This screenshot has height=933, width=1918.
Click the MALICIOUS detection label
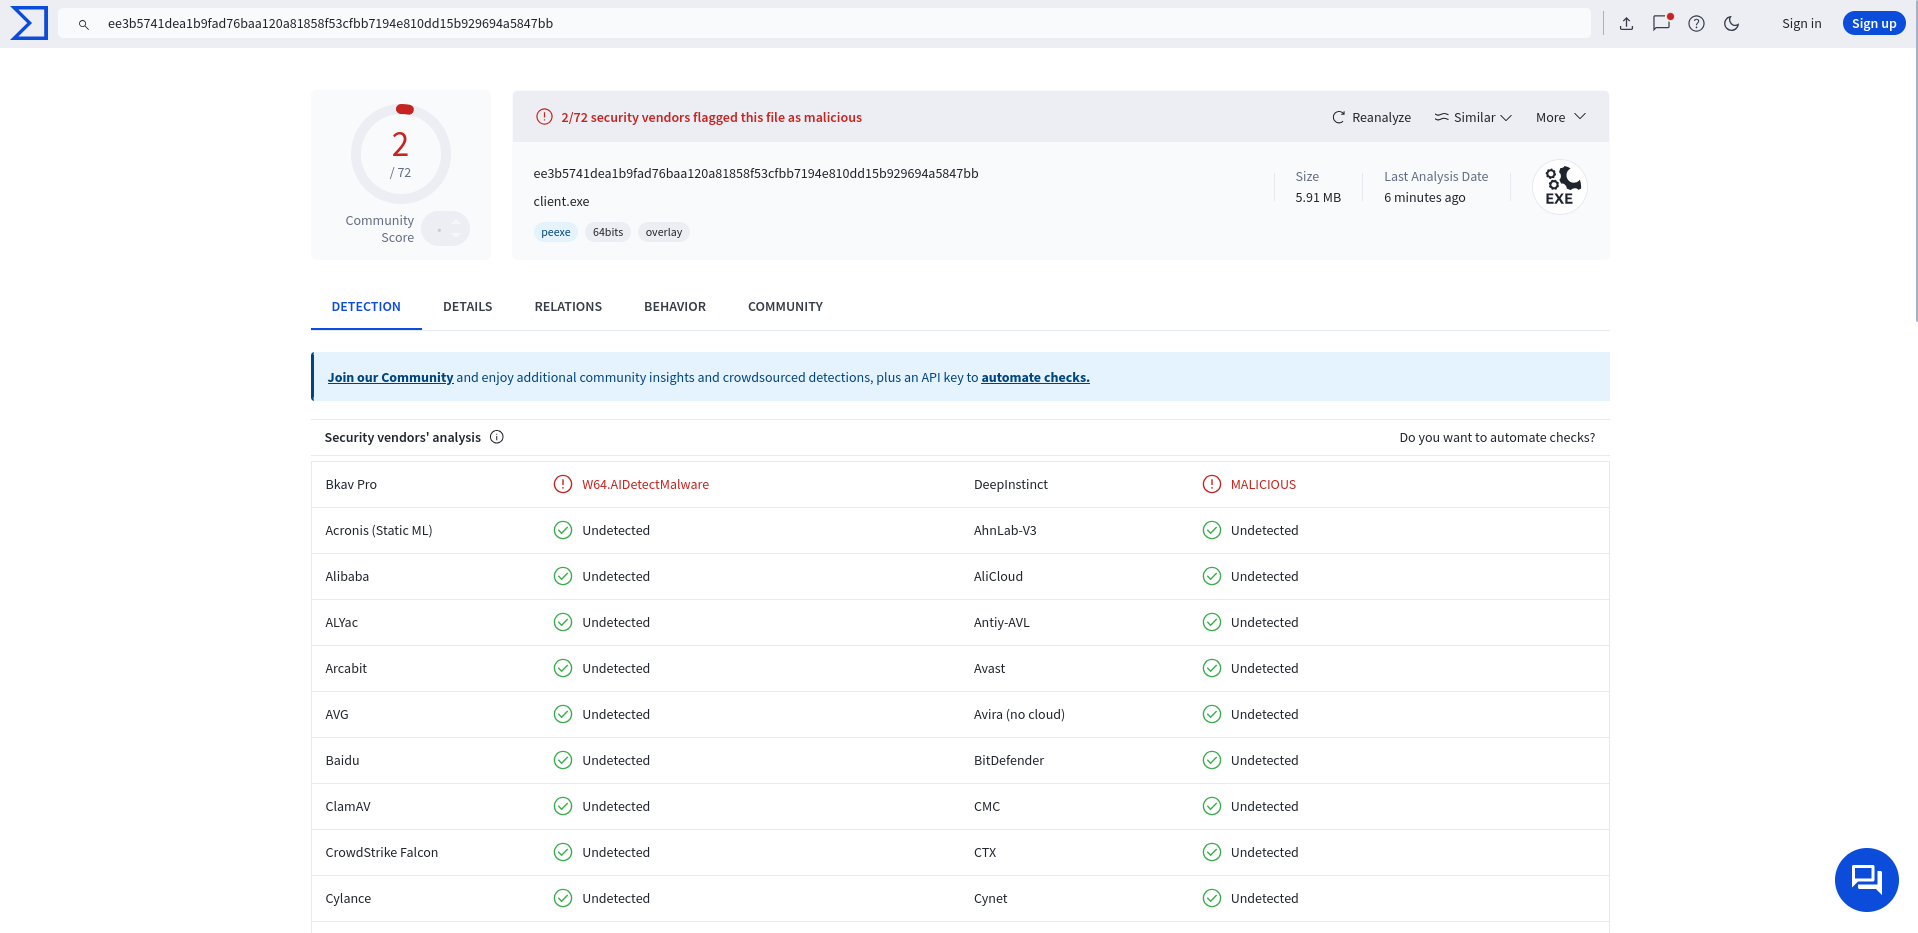1263,484
